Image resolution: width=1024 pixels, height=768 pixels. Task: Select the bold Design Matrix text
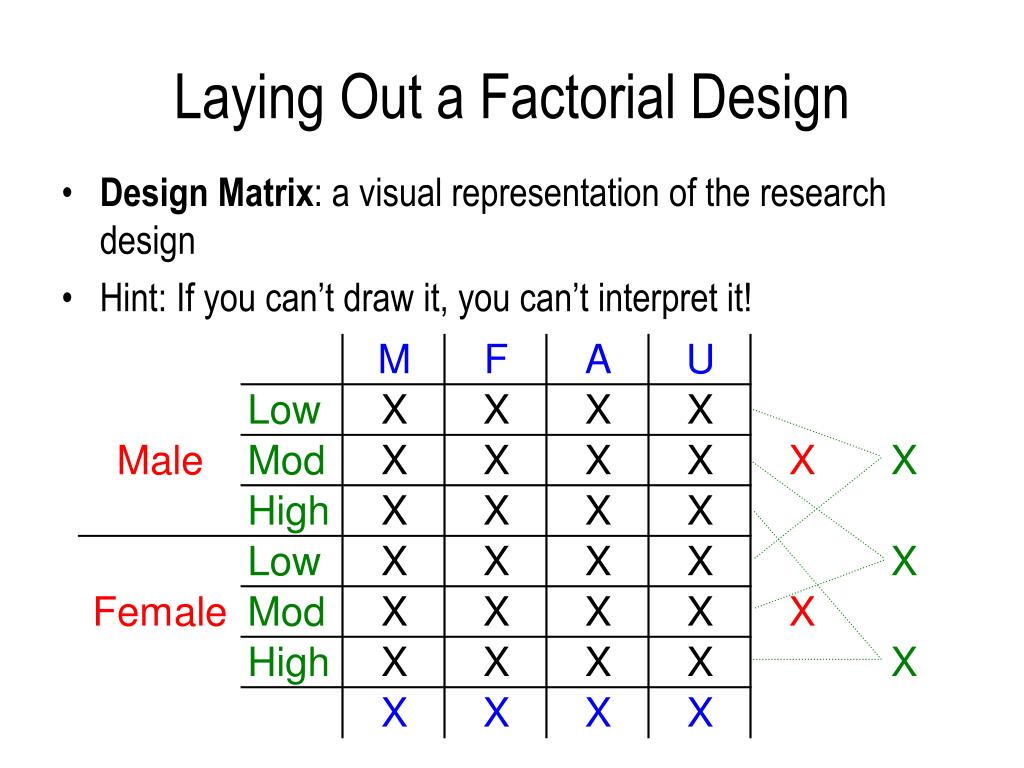pos(206,193)
